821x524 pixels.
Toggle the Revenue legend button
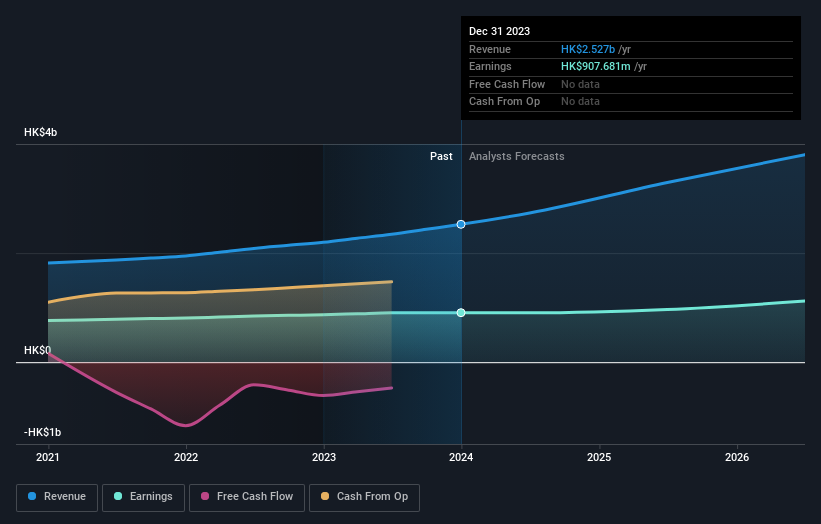[x=57, y=497]
